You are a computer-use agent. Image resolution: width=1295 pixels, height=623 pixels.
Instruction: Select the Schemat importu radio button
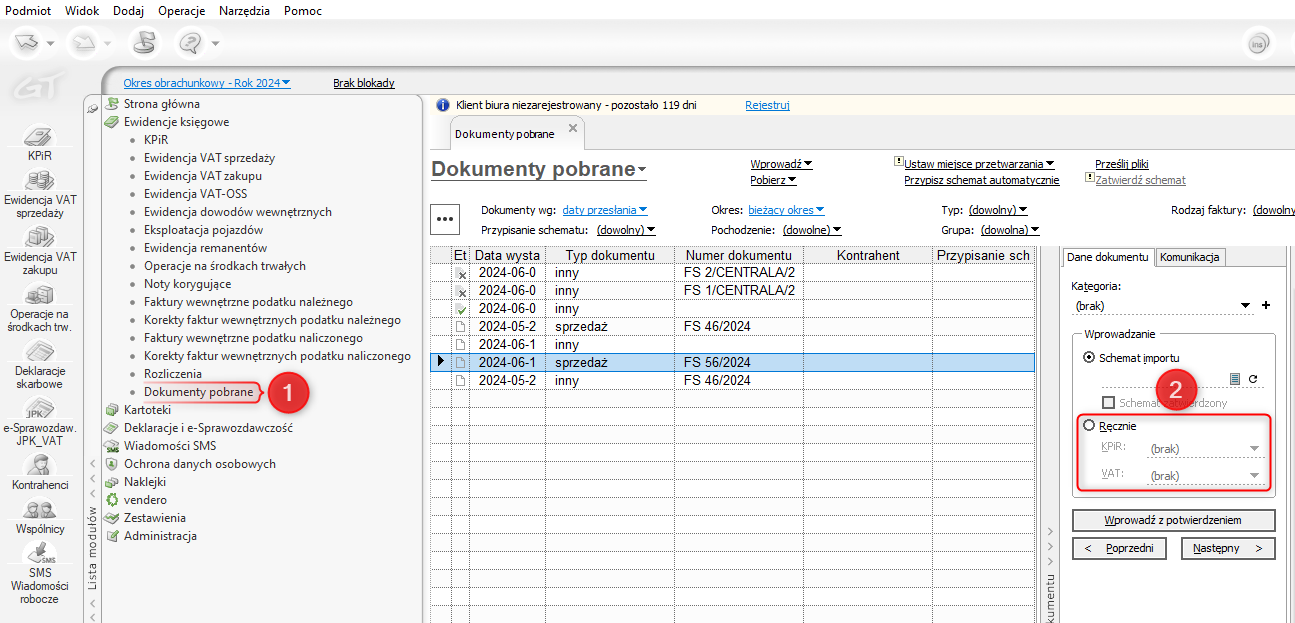(1089, 357)
